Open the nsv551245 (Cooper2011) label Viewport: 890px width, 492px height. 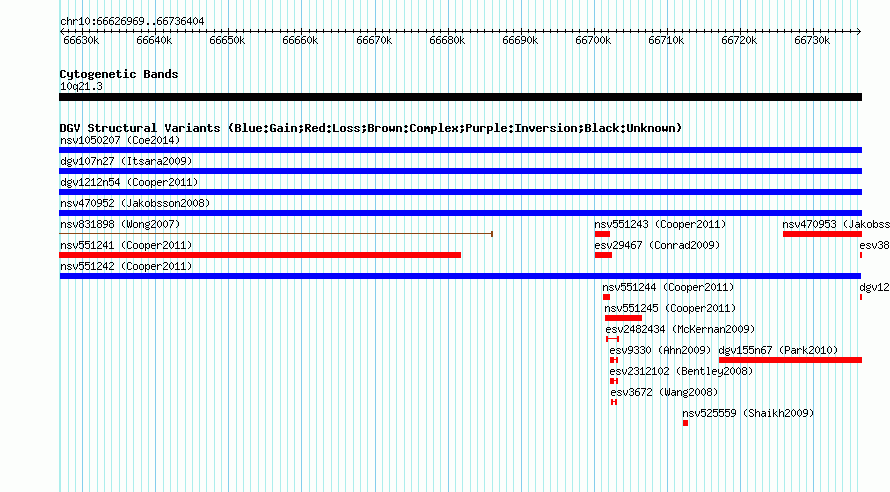(670, 308)
